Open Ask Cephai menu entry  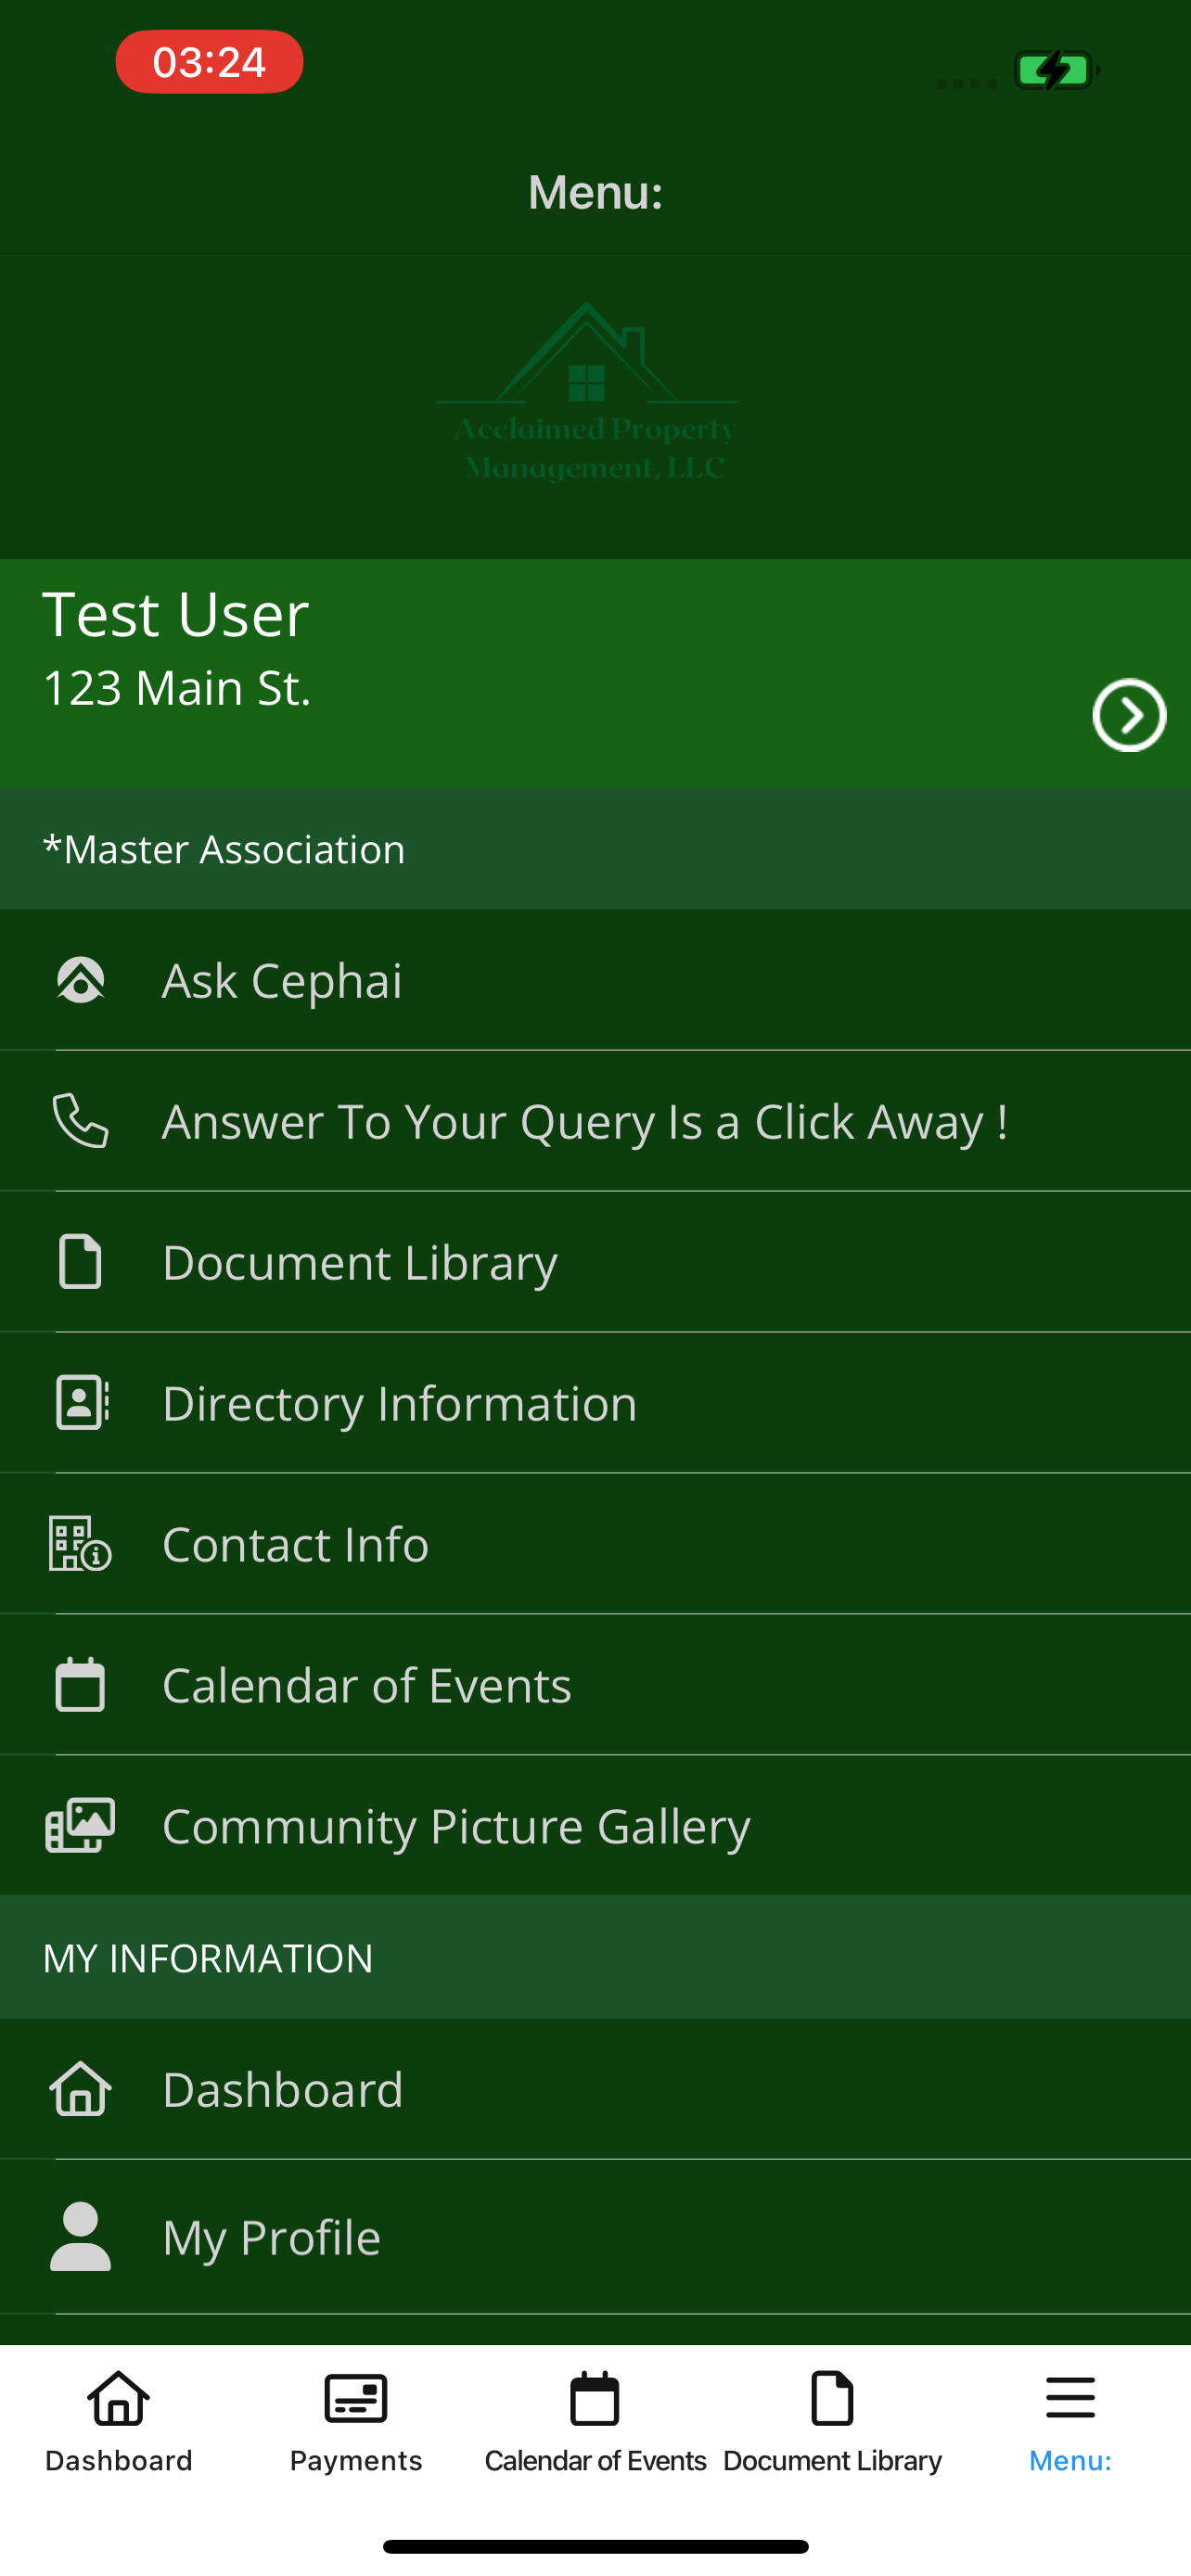(x=596, y=980)
